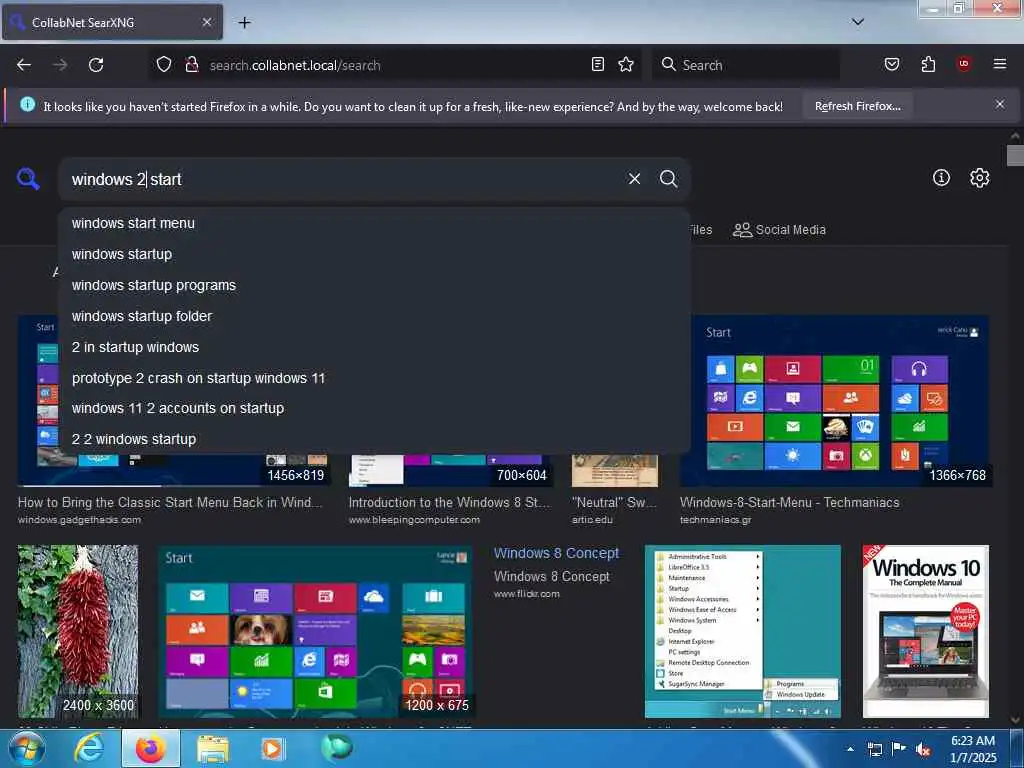The width and height of the screenshot is (1024, 768).
Task: Submit search with the magnifier button
Action: click(x=668, y=178)
